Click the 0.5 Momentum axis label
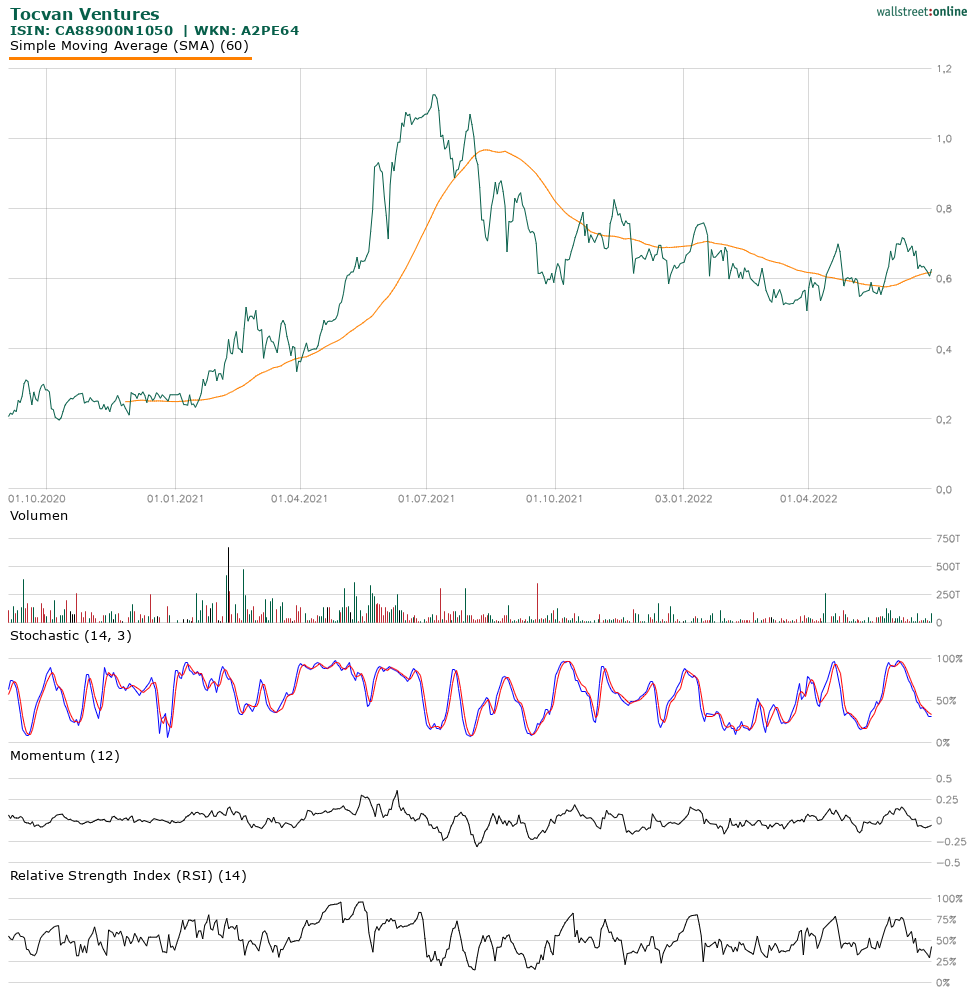Screen dimensions: 976x990 (x=944, y=779)
